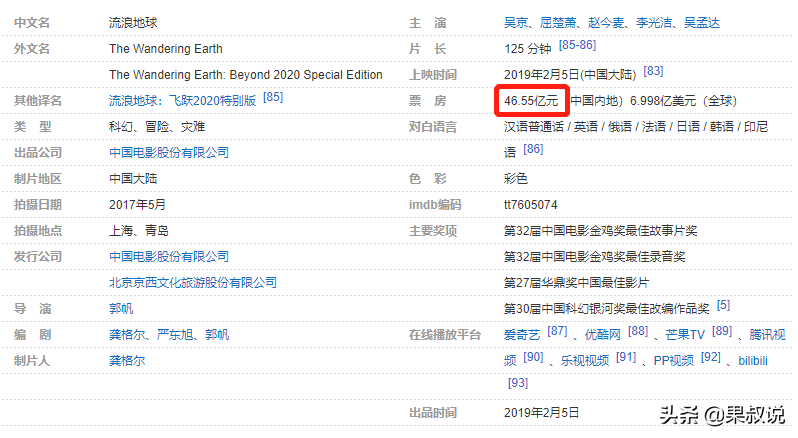Click the [92] citation after PP视频
Screen dimensions: 798x438
coord(710,357)
